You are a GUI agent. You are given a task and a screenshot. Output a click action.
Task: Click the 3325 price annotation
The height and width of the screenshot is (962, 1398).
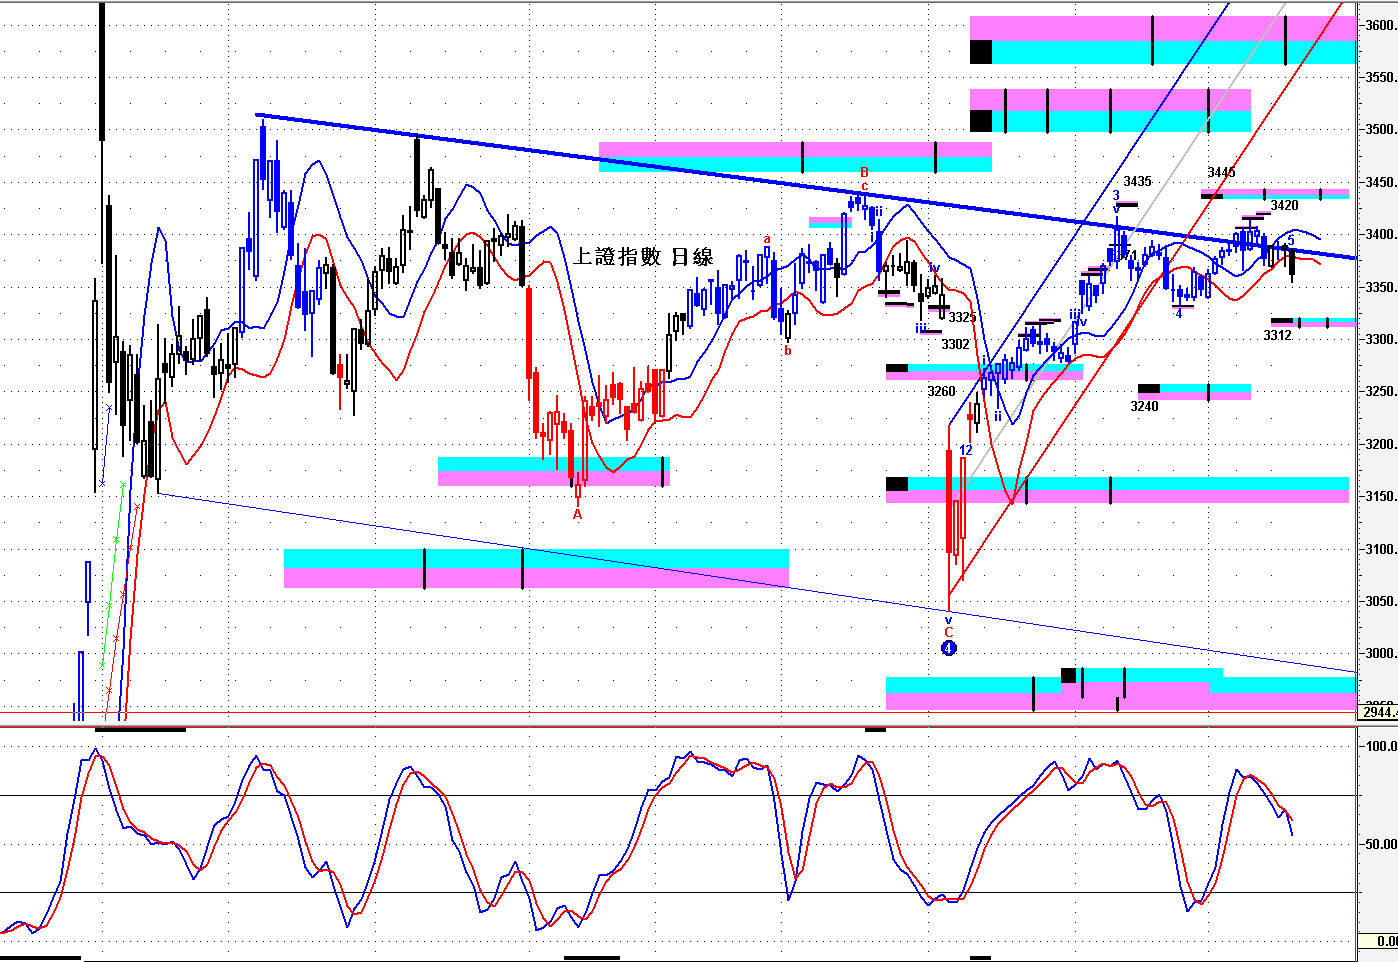(x=962, y=317)
